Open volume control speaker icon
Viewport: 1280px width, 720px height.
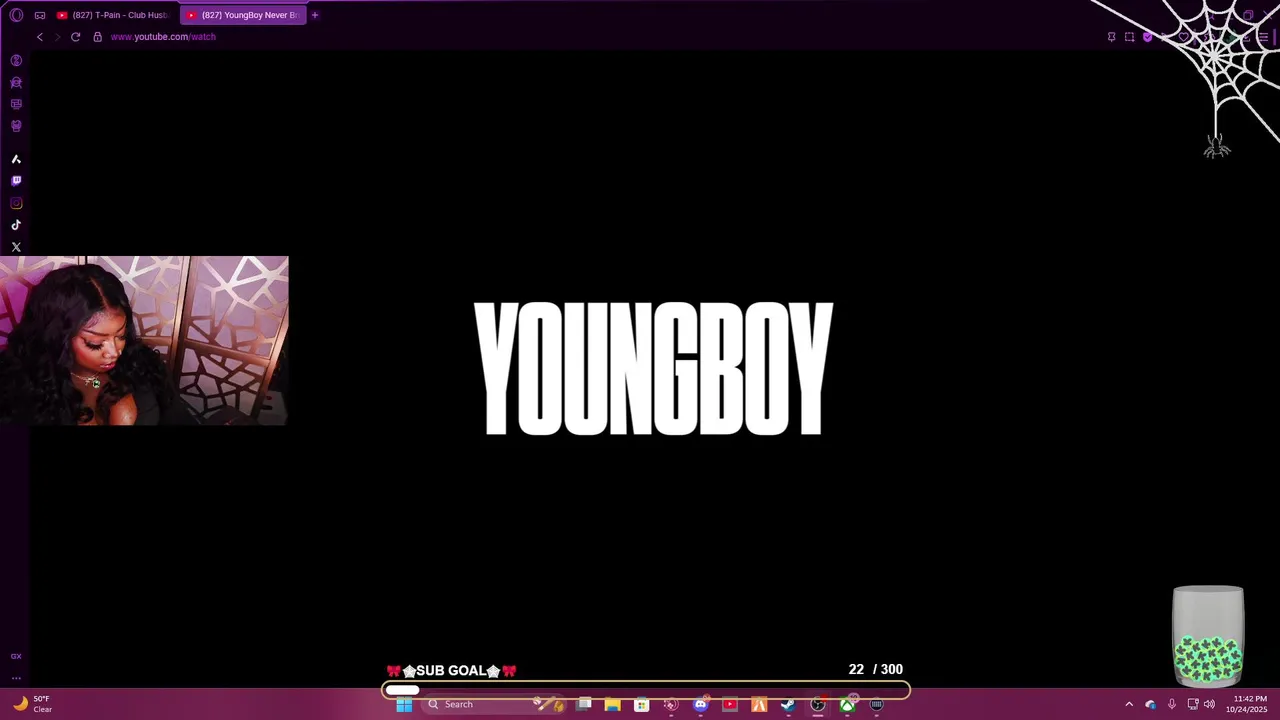(x=1209, y=705)
